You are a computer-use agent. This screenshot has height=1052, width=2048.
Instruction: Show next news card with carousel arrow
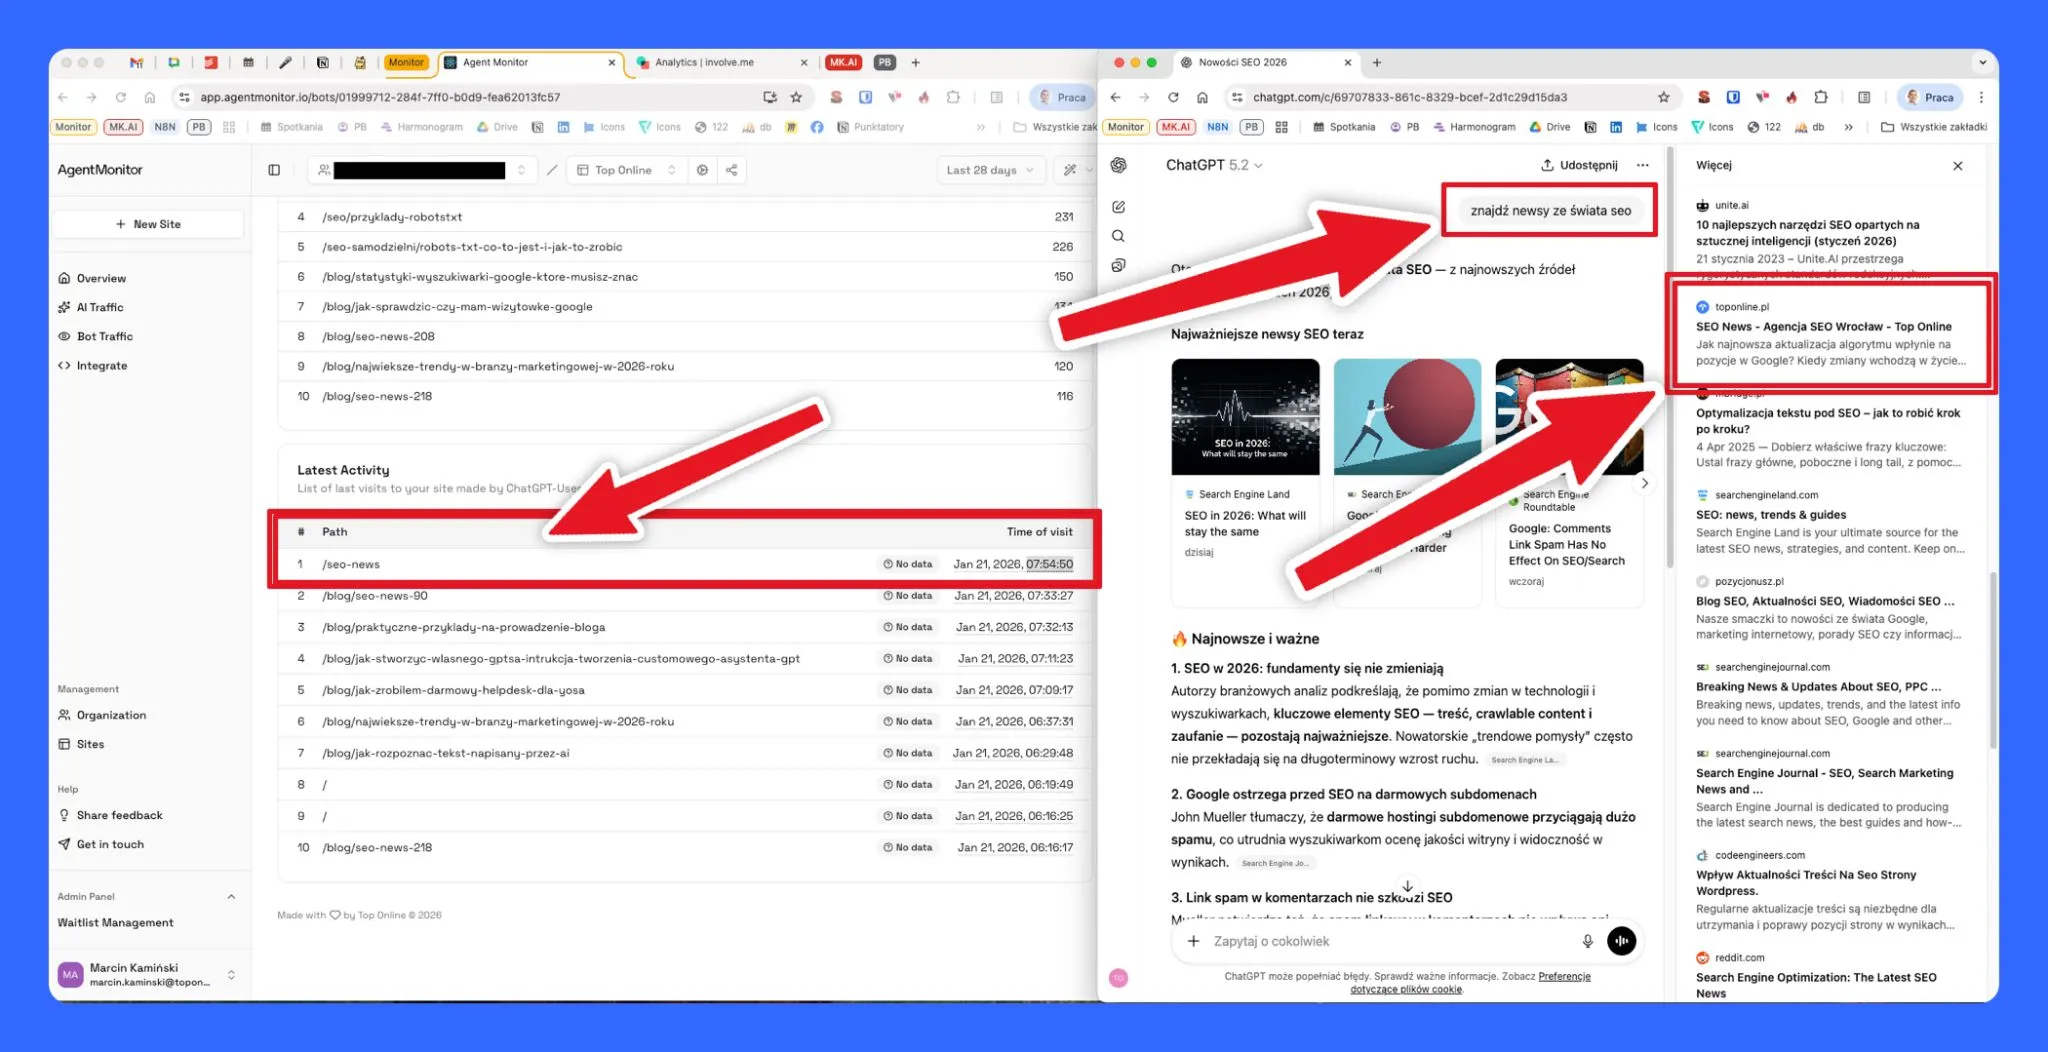coord(1644,483)
